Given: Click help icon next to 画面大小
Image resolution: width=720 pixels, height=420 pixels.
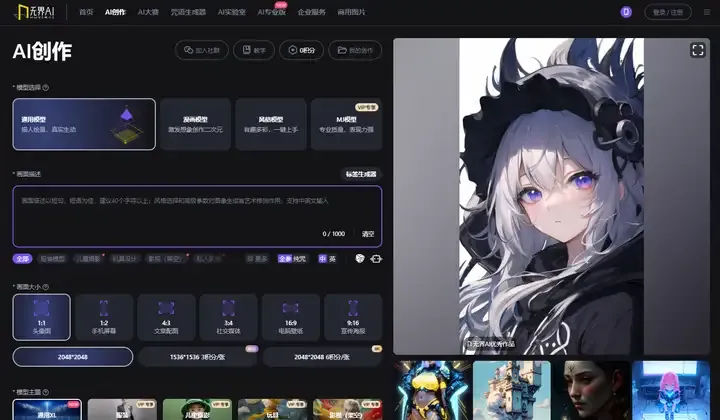Looking at the screenshot, I should [45, 287].
